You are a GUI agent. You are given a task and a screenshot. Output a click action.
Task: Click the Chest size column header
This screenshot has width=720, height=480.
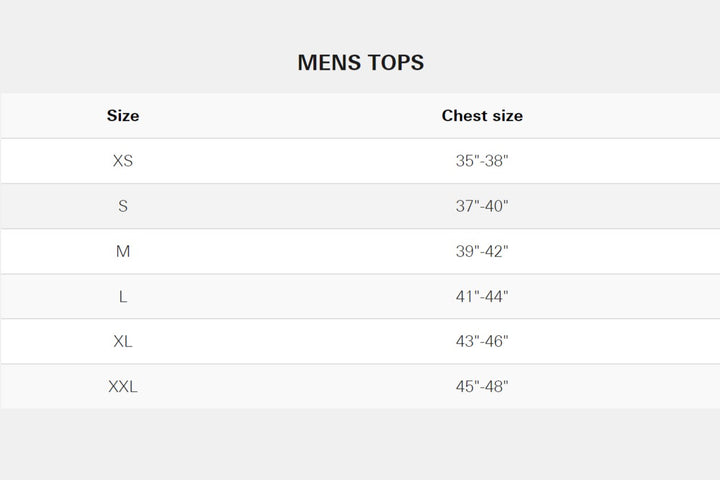[x=482, y=116]
